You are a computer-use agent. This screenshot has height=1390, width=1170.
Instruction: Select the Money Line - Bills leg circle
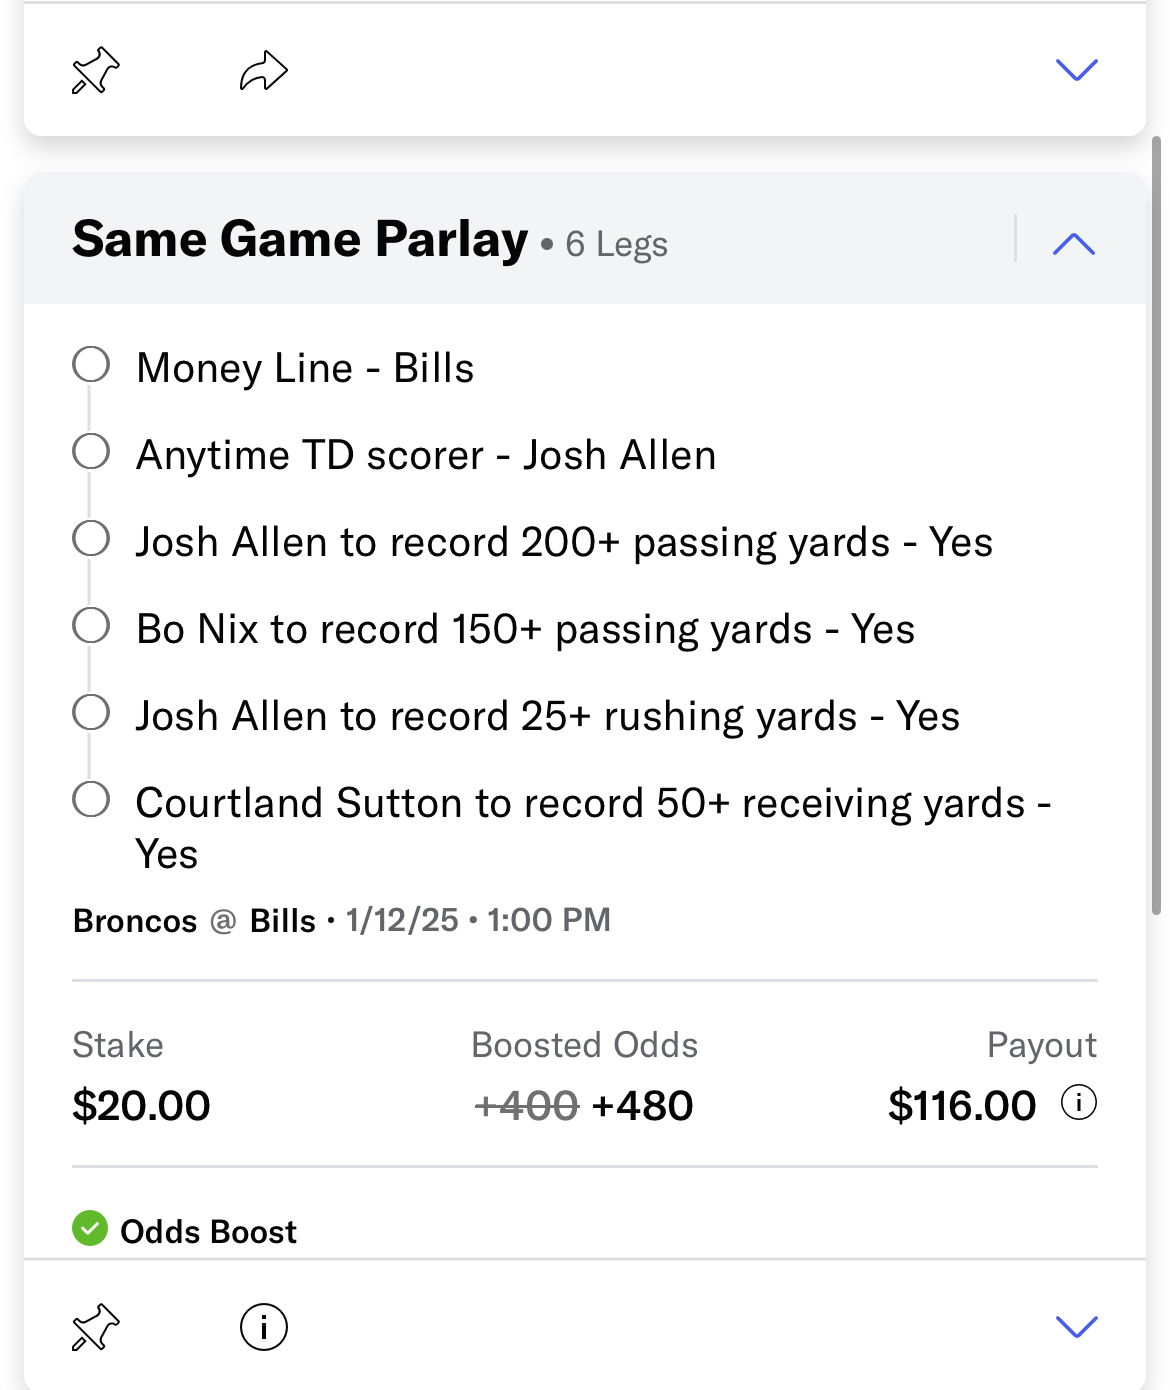[91, 365]
